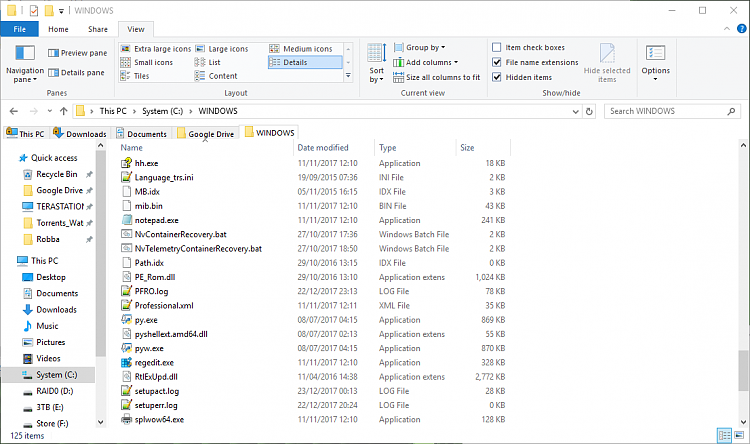
Task: Select Small icons layout
Action: [x=146, y=62]
